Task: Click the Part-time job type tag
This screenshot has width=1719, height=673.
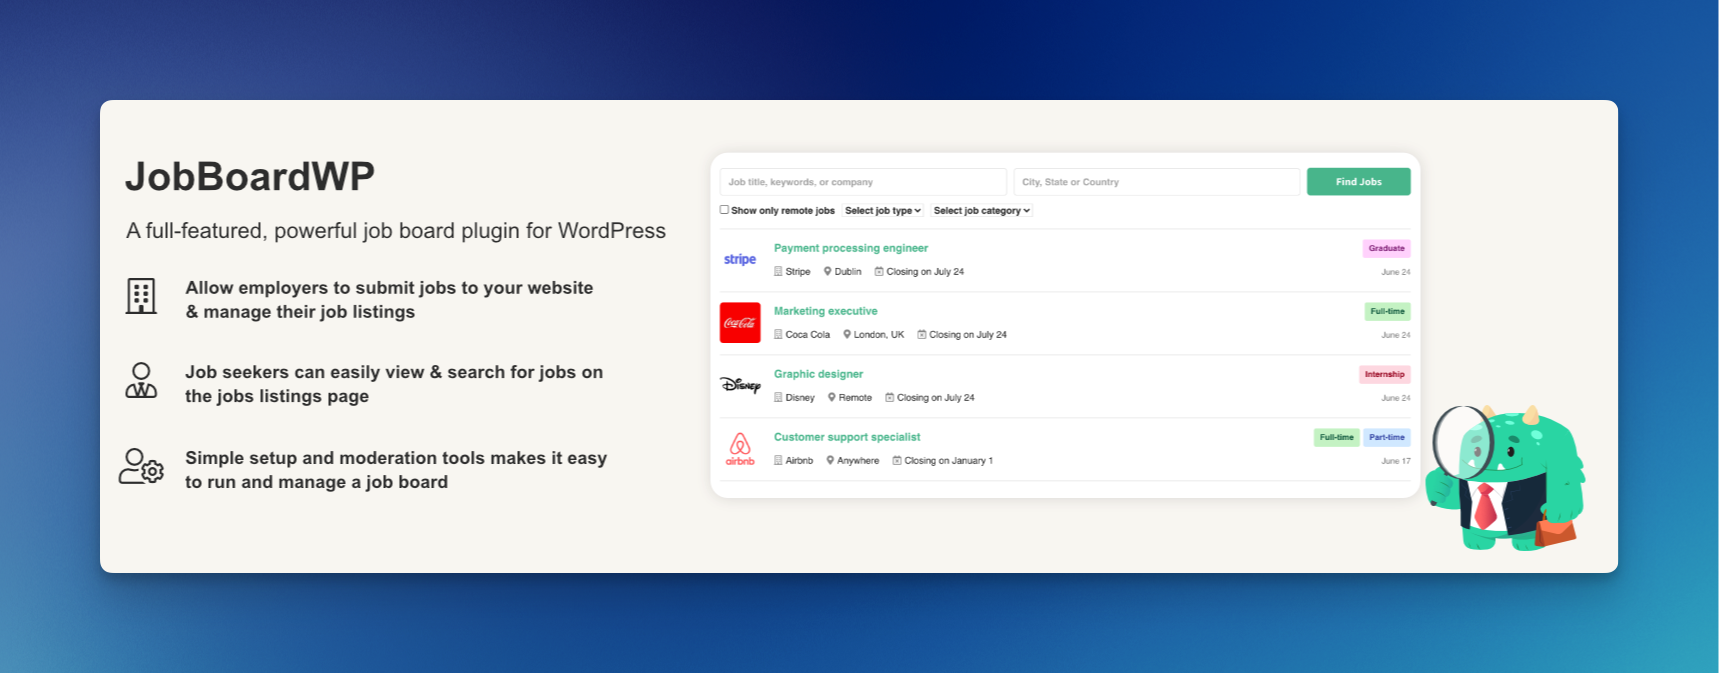Action: [x=1387, y=437]
